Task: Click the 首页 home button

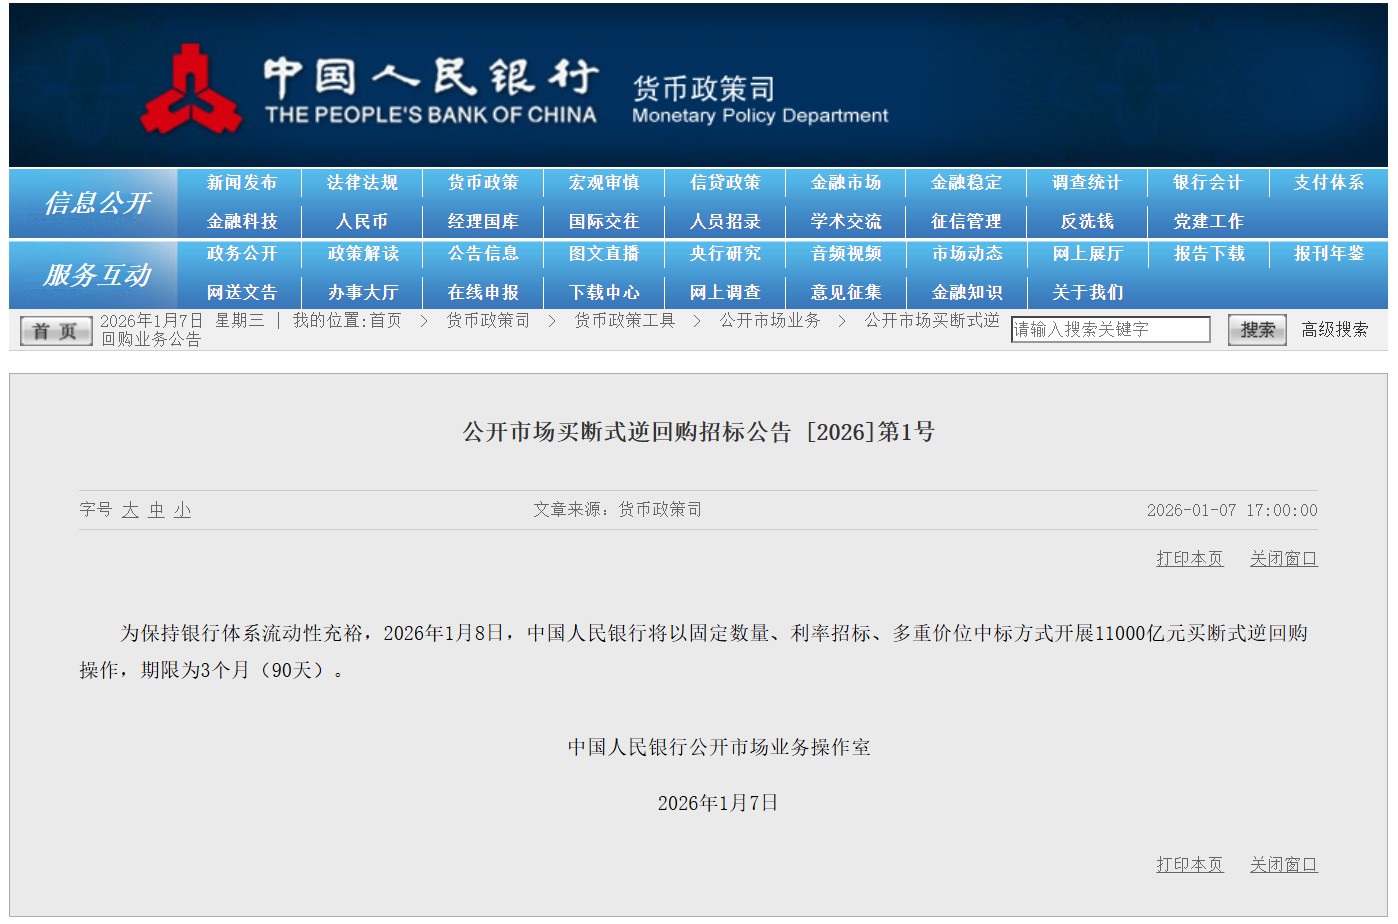Action: click(56, 331)
